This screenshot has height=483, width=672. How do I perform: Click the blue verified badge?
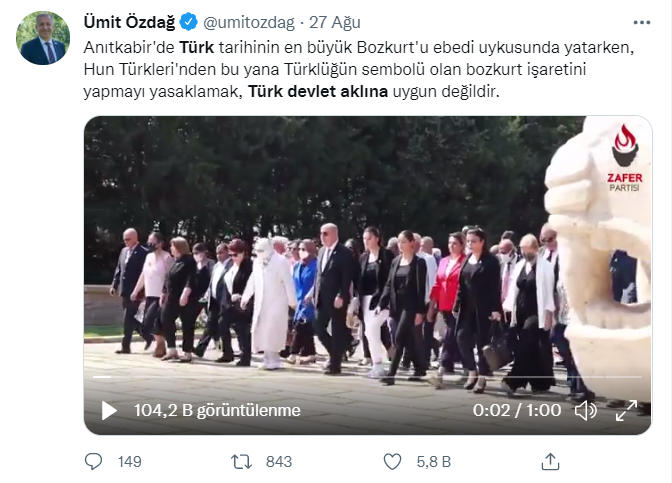(188, 22)
